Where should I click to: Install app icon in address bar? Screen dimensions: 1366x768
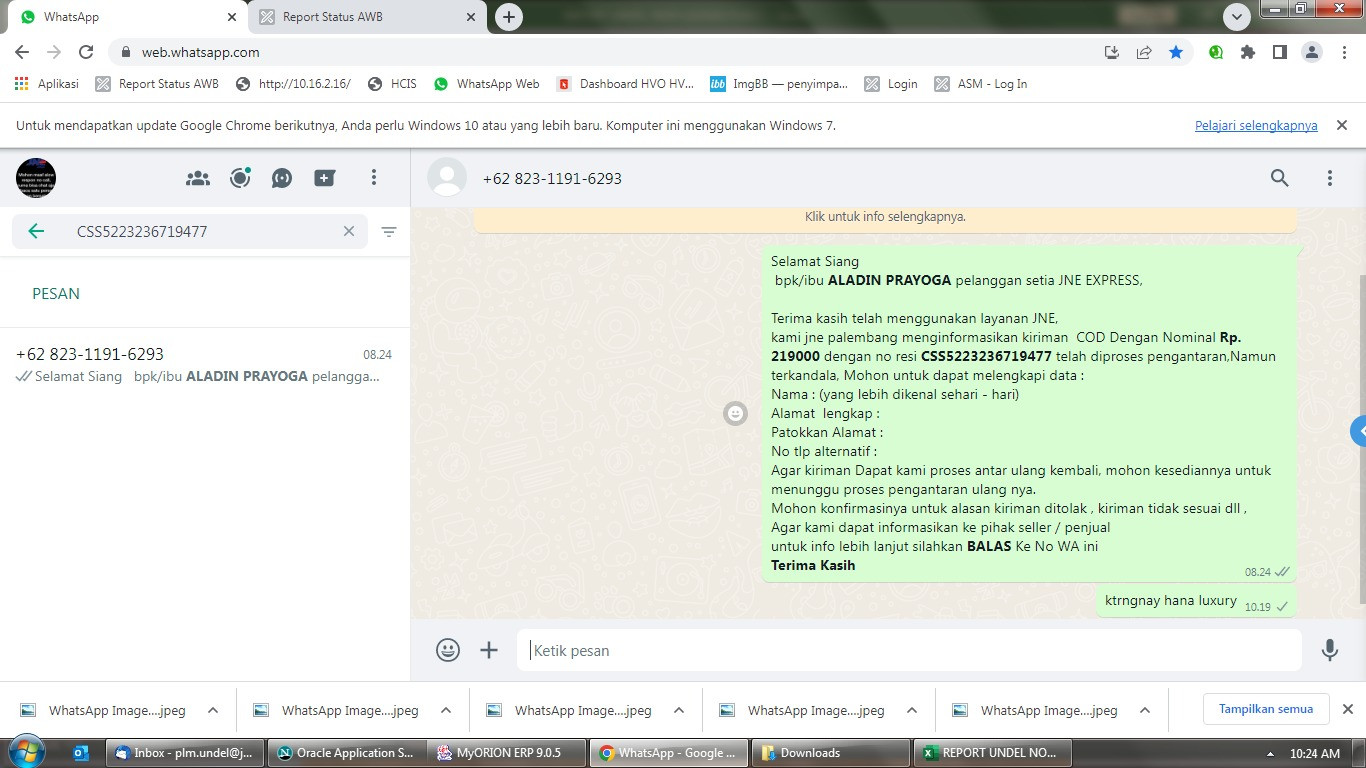tap(1112, 52)
